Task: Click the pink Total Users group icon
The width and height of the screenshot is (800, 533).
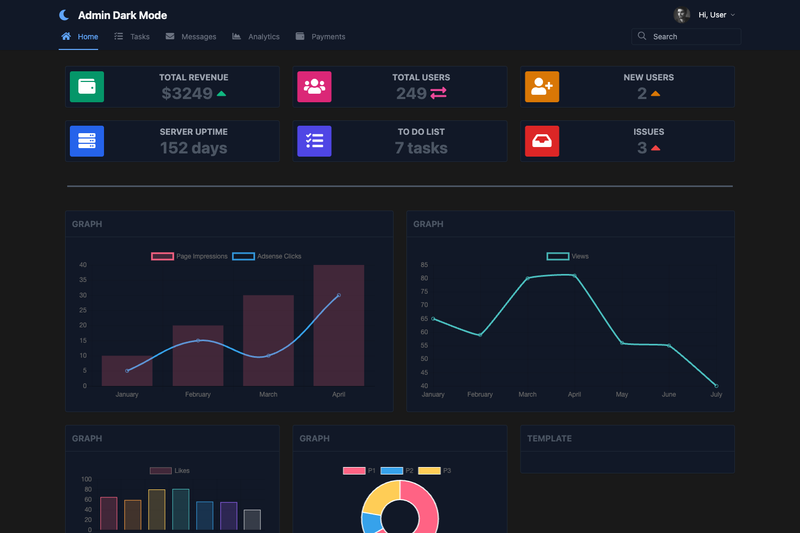Action: [x=314, y=87]
